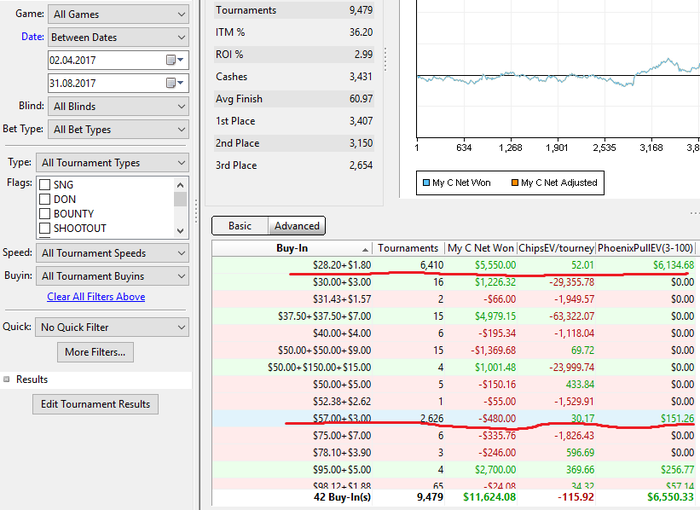
Task: Click the Flags list scroll down arrow
Action: [x=180, y=231]
